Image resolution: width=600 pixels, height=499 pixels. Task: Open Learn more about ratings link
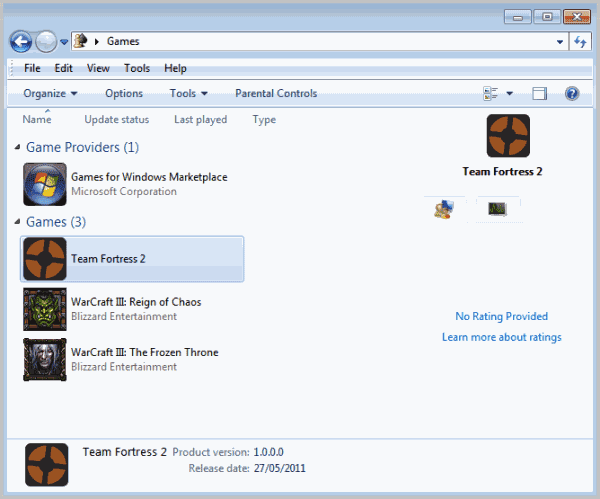tap(502, 337)
